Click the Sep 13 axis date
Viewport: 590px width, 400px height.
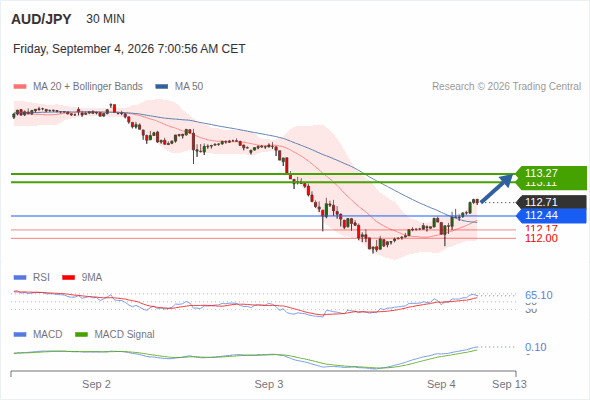coord(509,384)
